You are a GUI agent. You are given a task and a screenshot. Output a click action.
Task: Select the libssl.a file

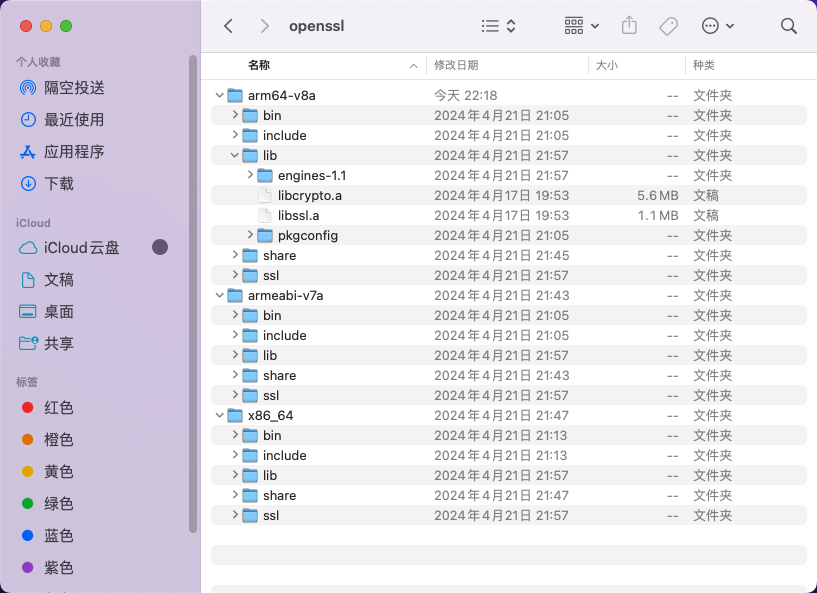point(509,215)
